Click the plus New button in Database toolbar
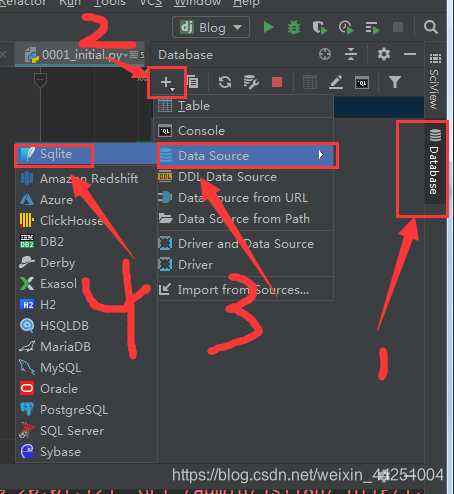The image size is (454, 494). [167, 82]
